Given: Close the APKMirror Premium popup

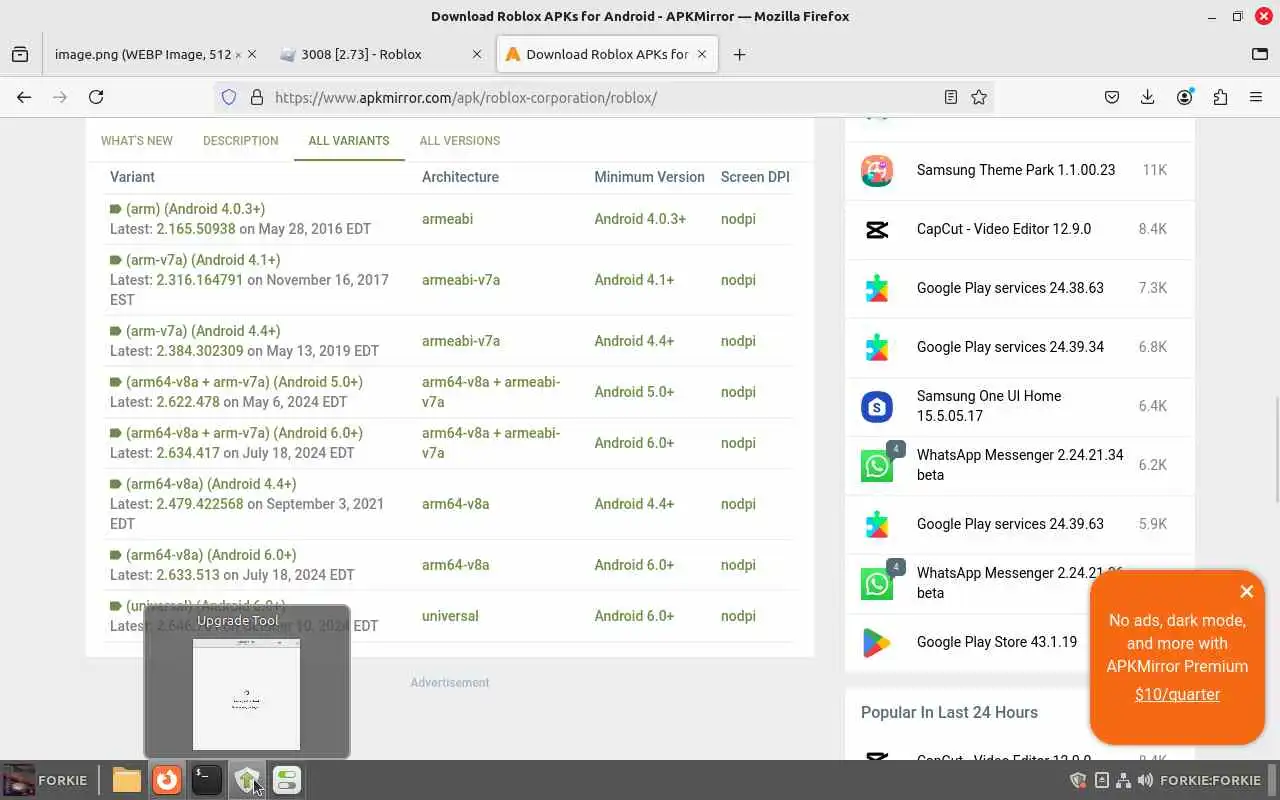Looking at the screenshot, I should pyautogui.click(x=1246, y=591).
